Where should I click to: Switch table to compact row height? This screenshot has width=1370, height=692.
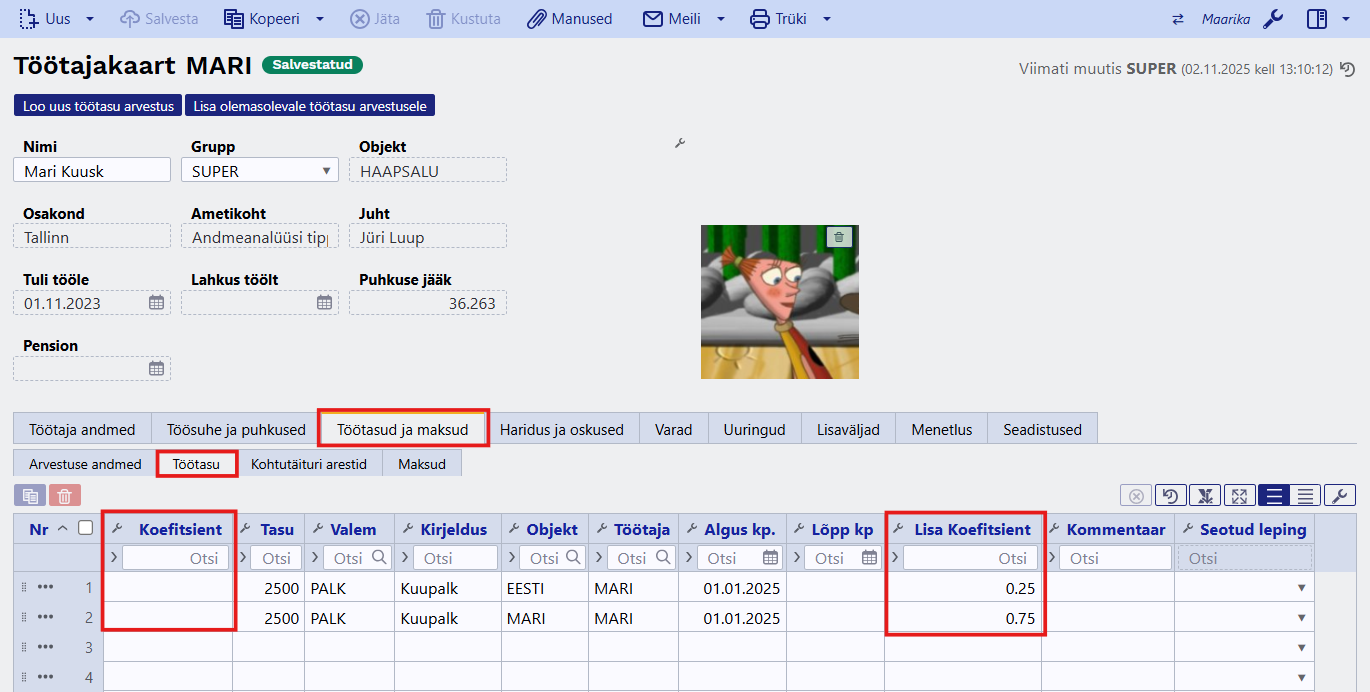(x=1305, y=496)
